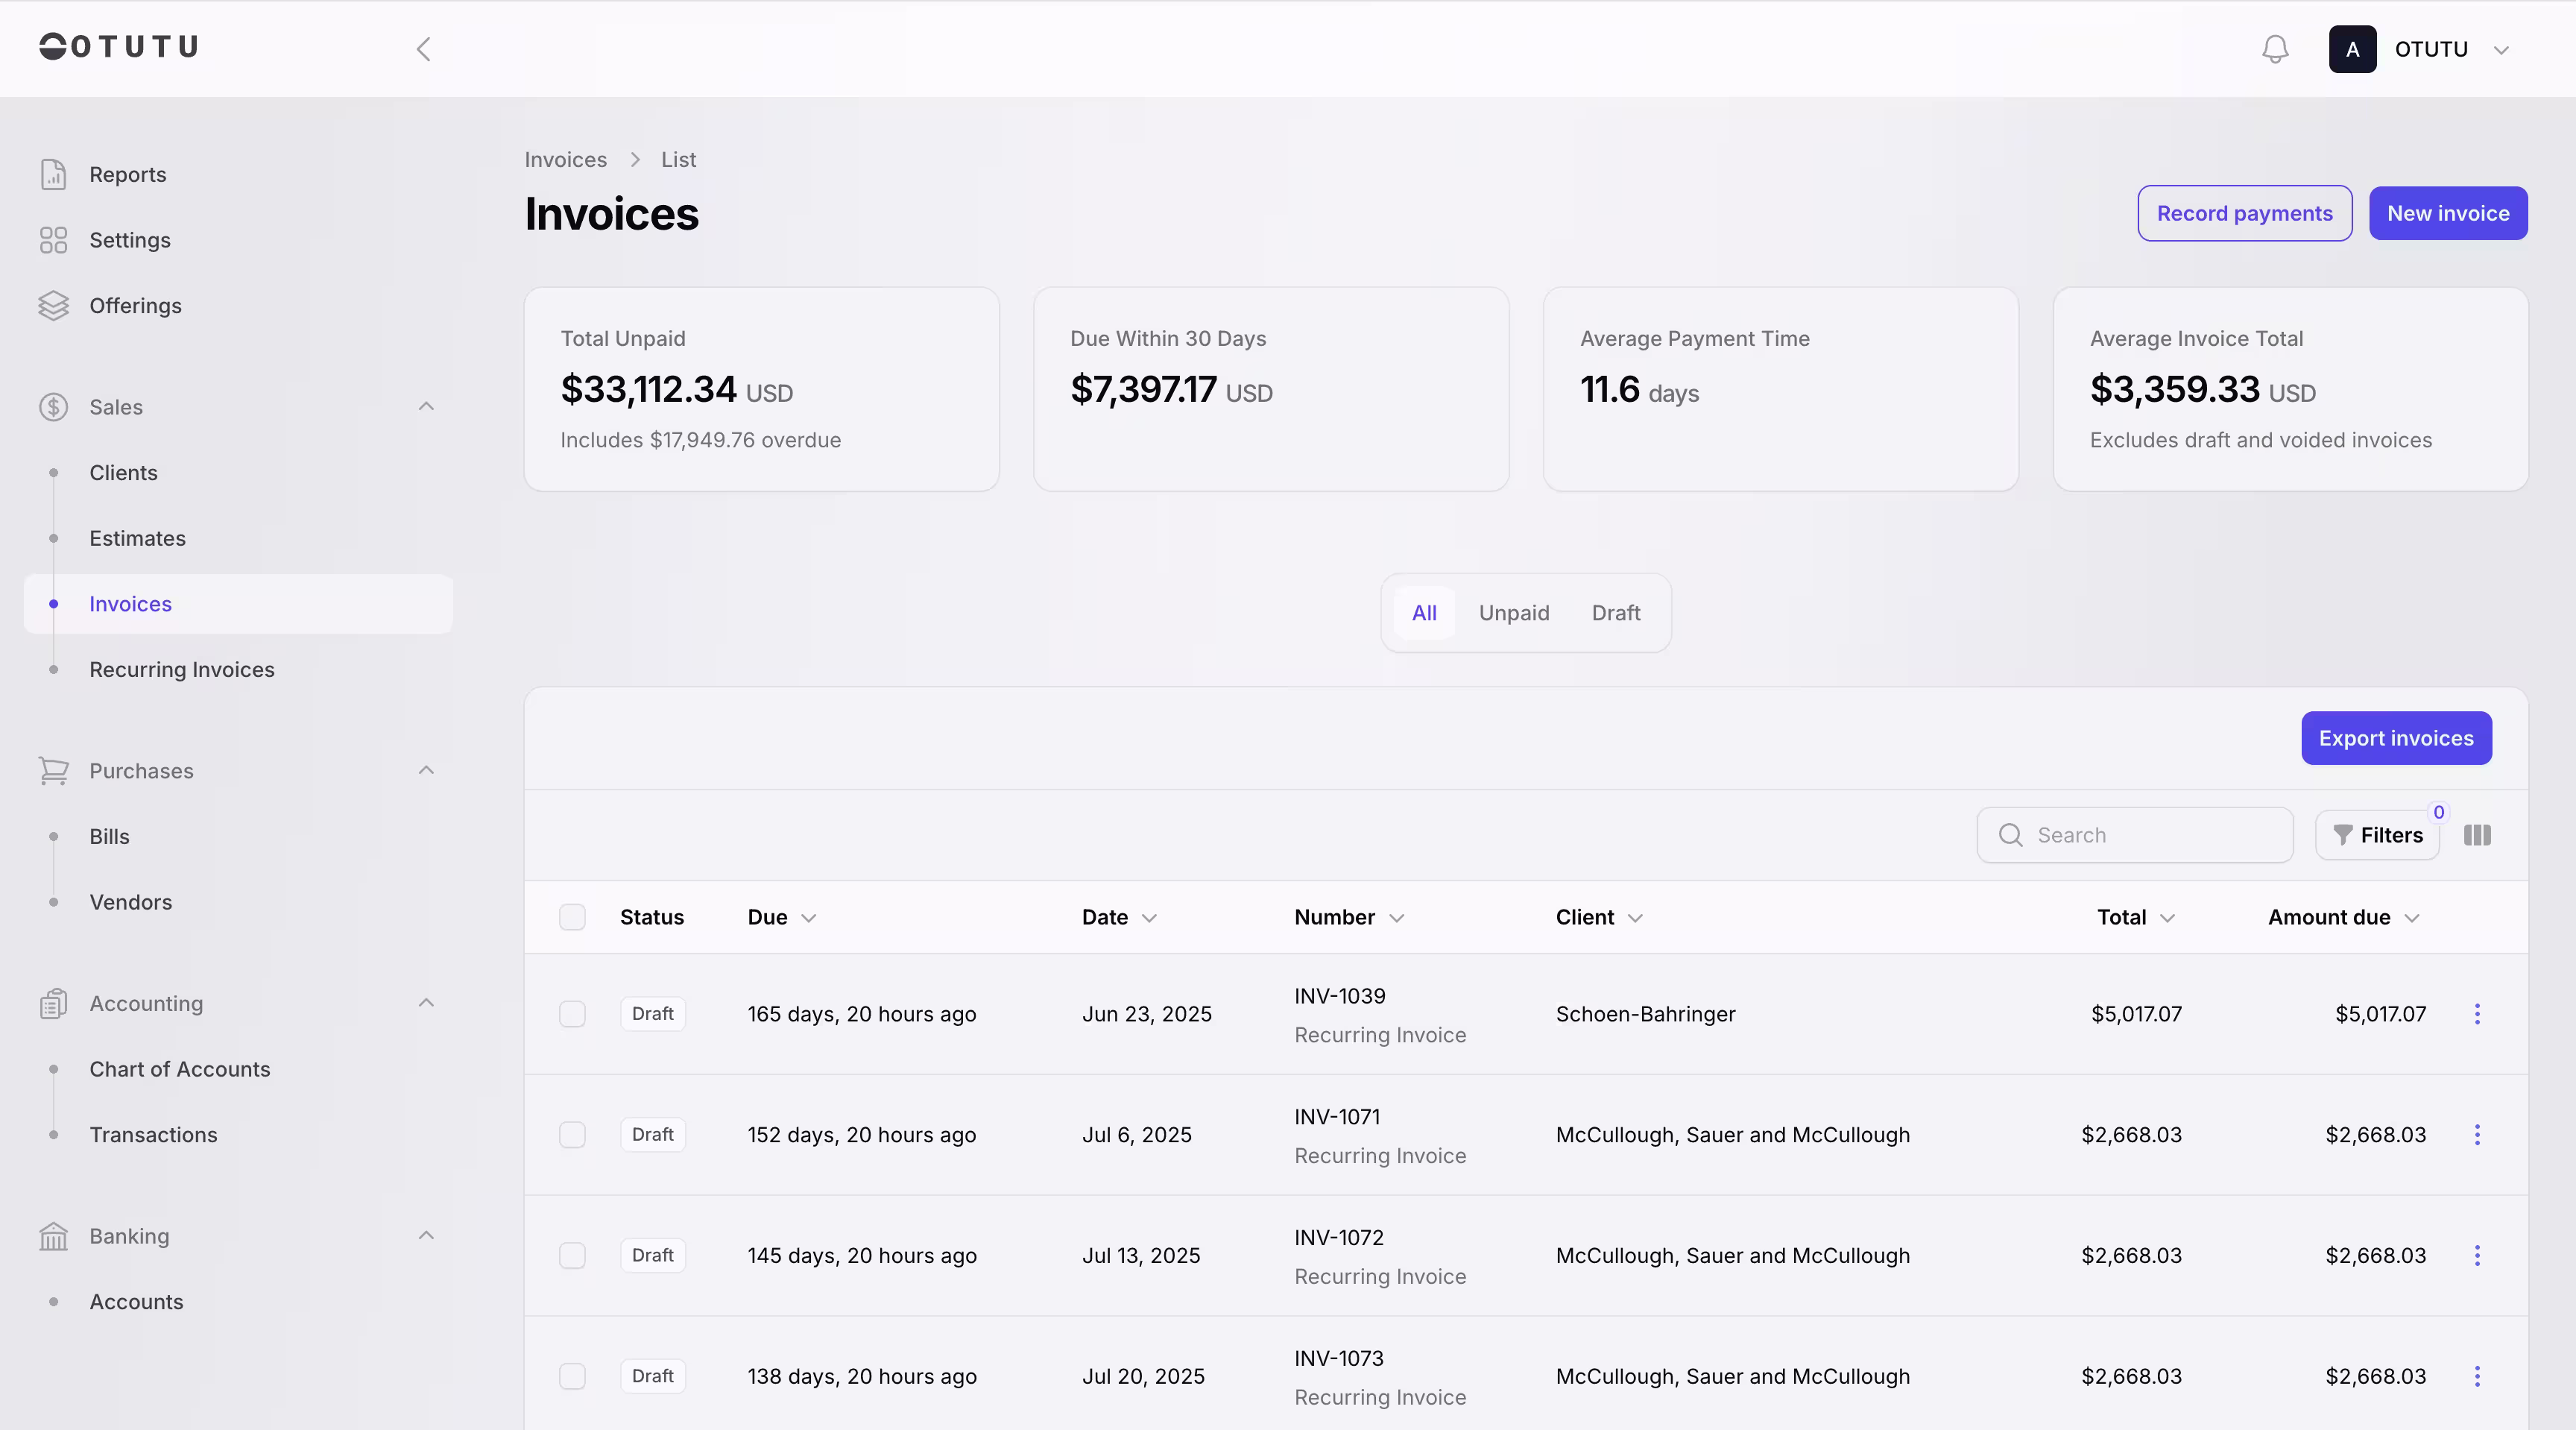Viewport: 2576px width, 1430px height.
Task: Click into the invoice search field
Action: 2134,835
